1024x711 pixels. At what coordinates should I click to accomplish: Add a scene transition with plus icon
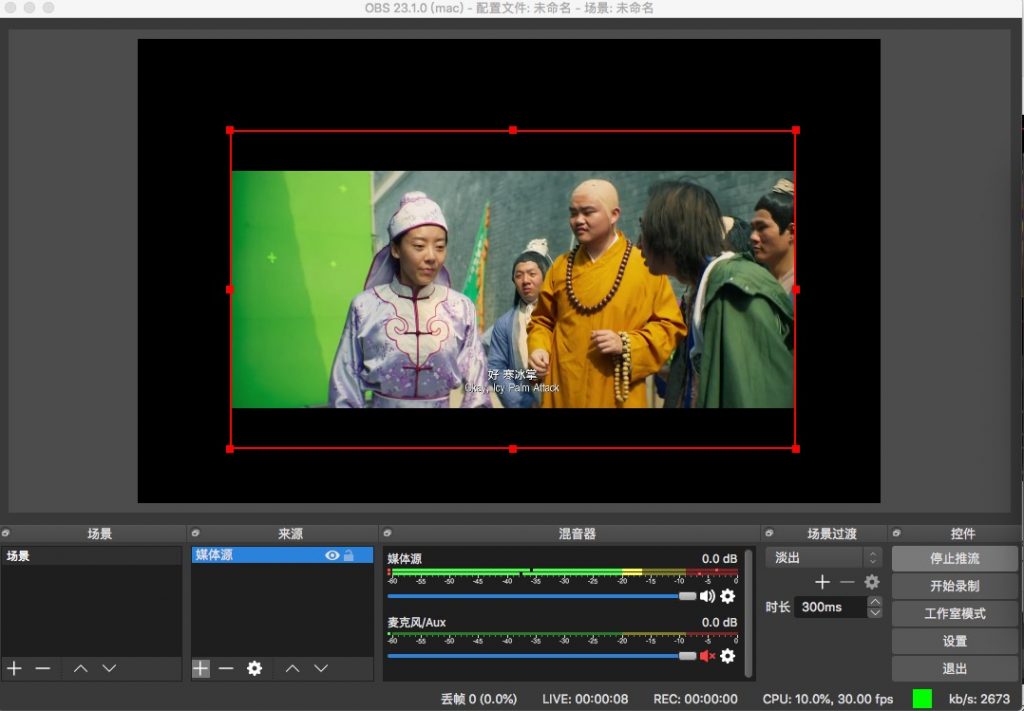822,582
